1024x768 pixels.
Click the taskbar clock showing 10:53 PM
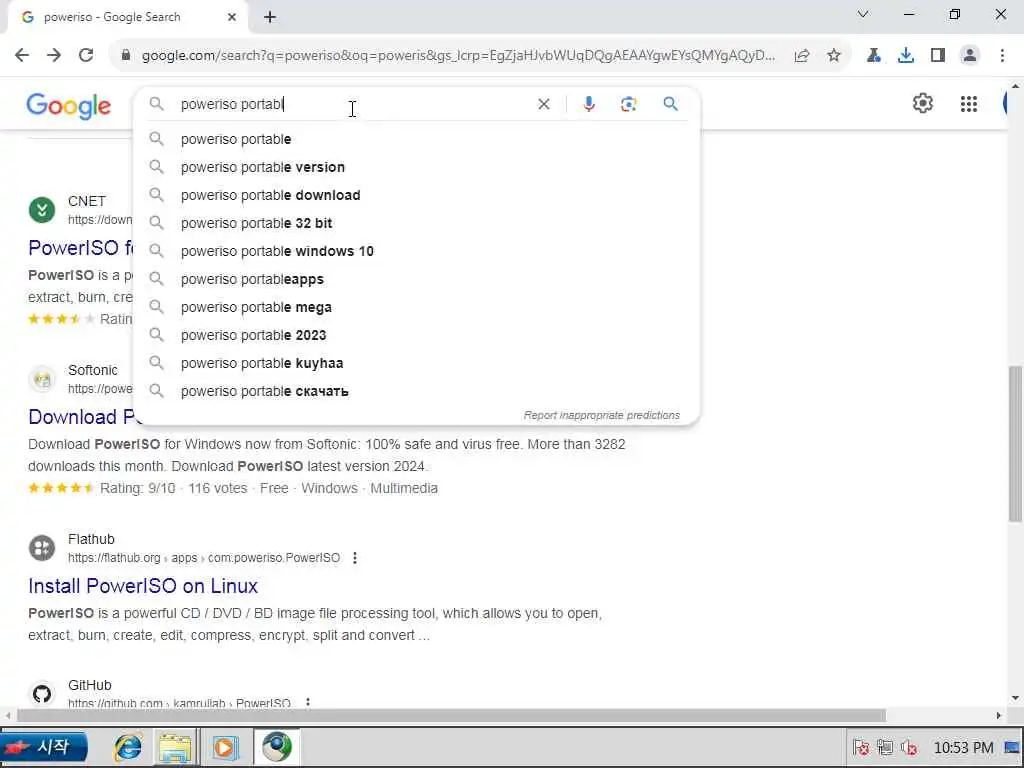[963, 748]
